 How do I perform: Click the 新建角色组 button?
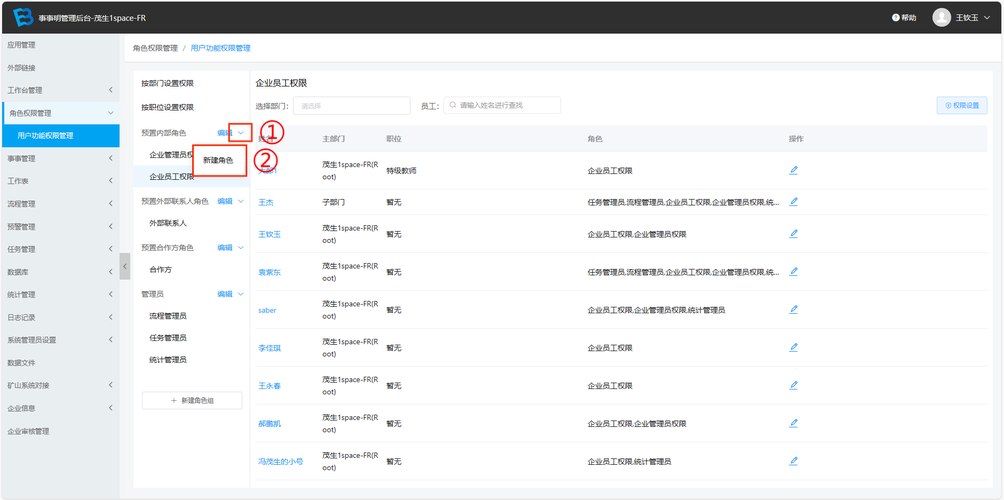(192, 400)
